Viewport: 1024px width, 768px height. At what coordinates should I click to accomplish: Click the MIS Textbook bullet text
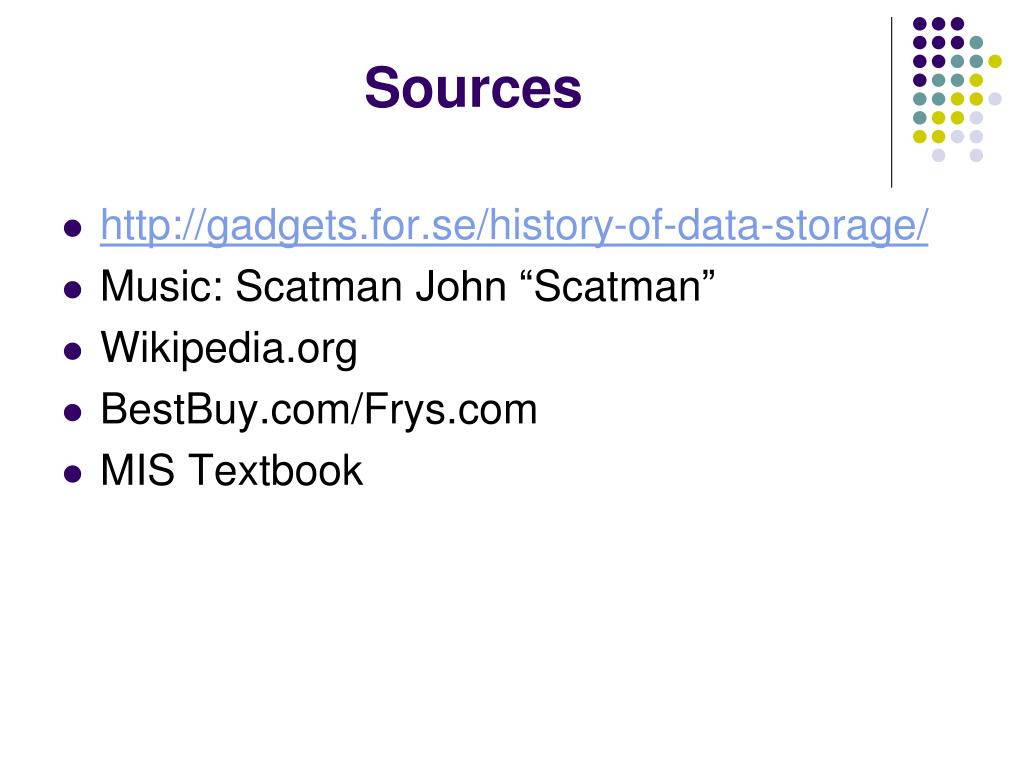231,470
